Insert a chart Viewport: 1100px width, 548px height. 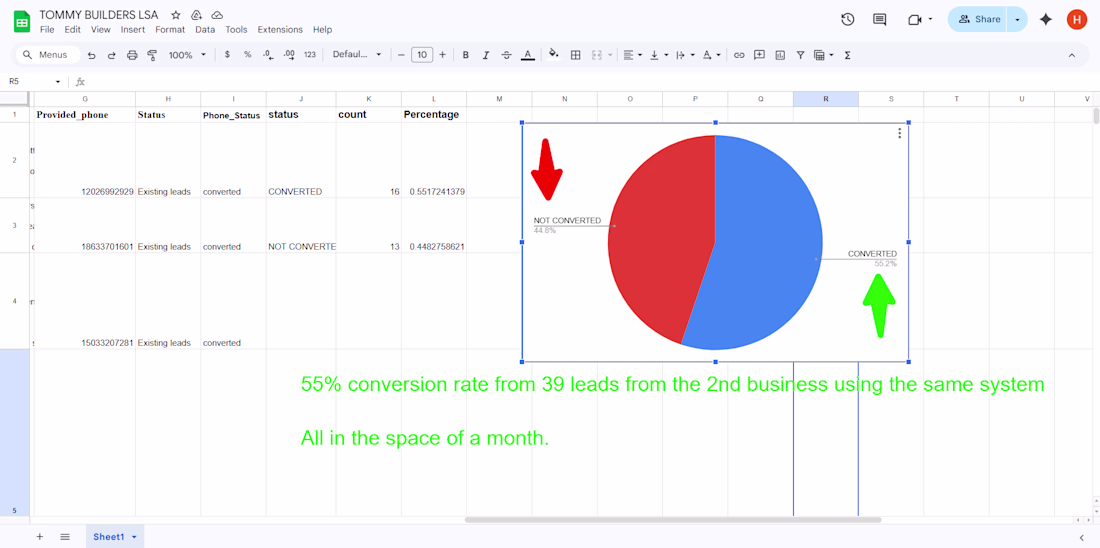780,55
